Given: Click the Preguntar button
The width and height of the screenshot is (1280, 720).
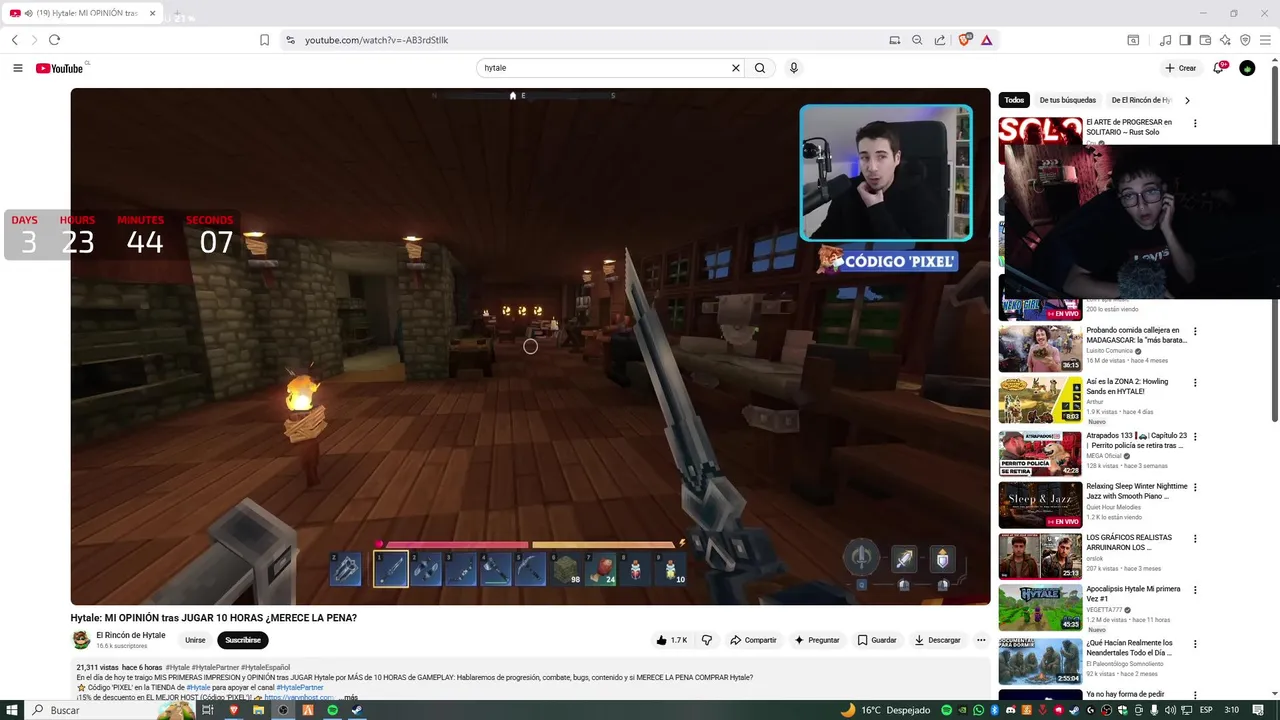Looking at the screenshot, I should click(x=817, y=640).
